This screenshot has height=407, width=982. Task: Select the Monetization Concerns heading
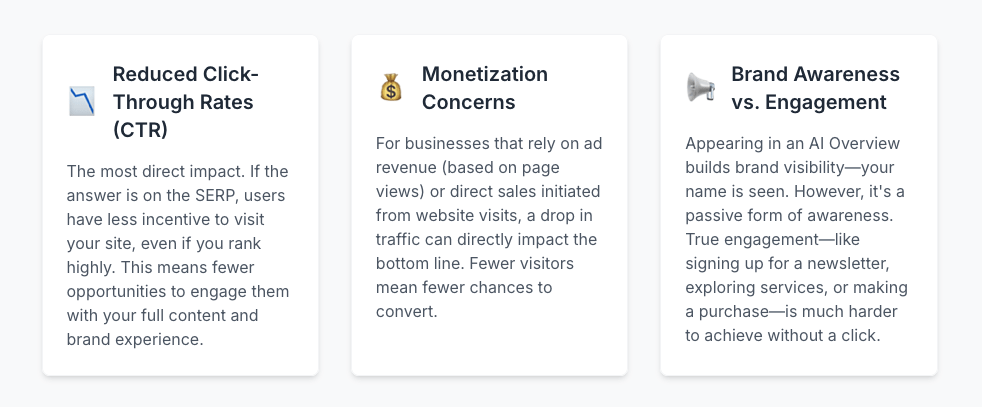click(x=484, y=88)
